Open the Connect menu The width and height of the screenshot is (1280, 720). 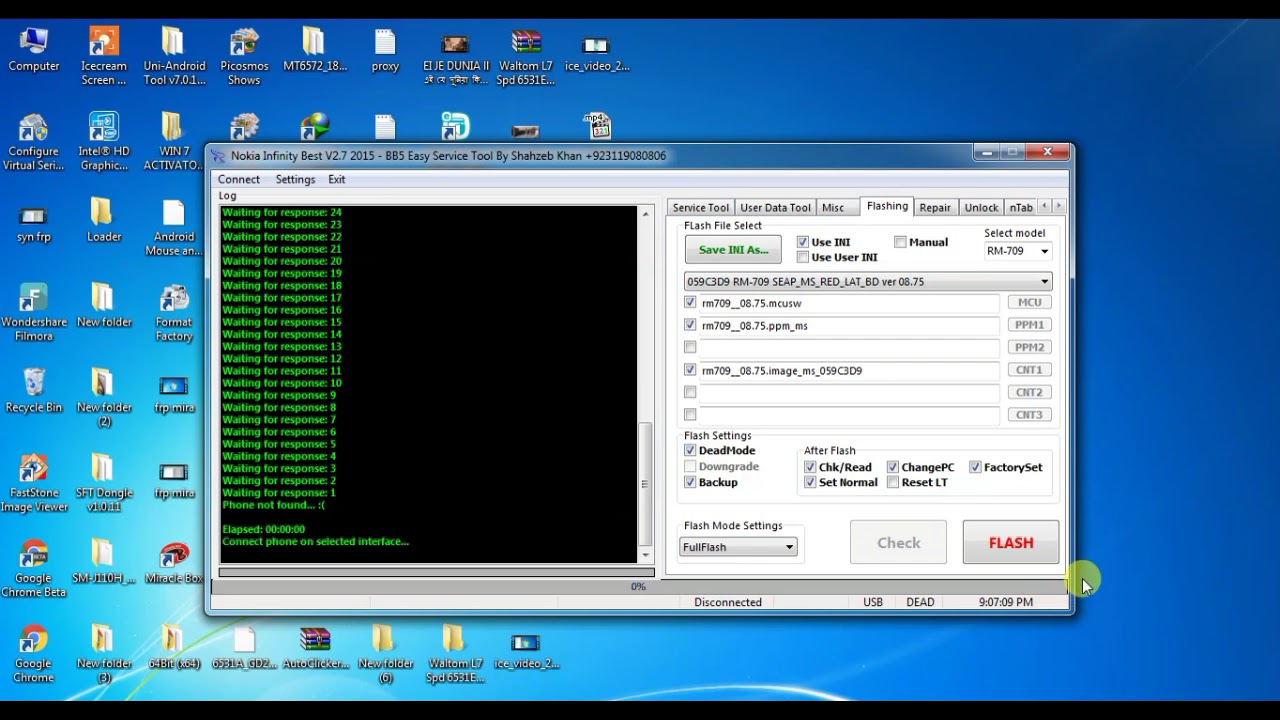(x=239, y=179)
